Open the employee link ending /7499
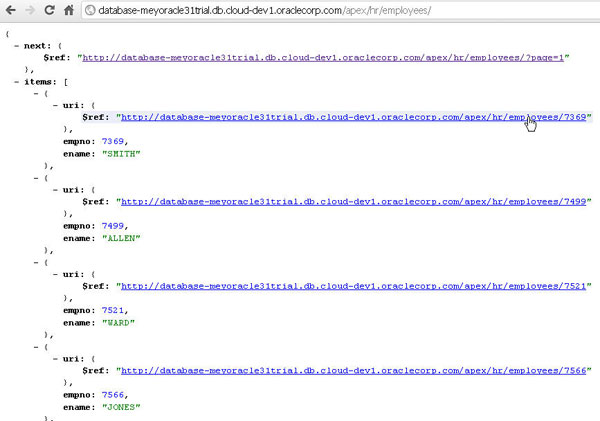Image resolution: width=600 pixels, height=421 pixels. (x=354, y=202)
